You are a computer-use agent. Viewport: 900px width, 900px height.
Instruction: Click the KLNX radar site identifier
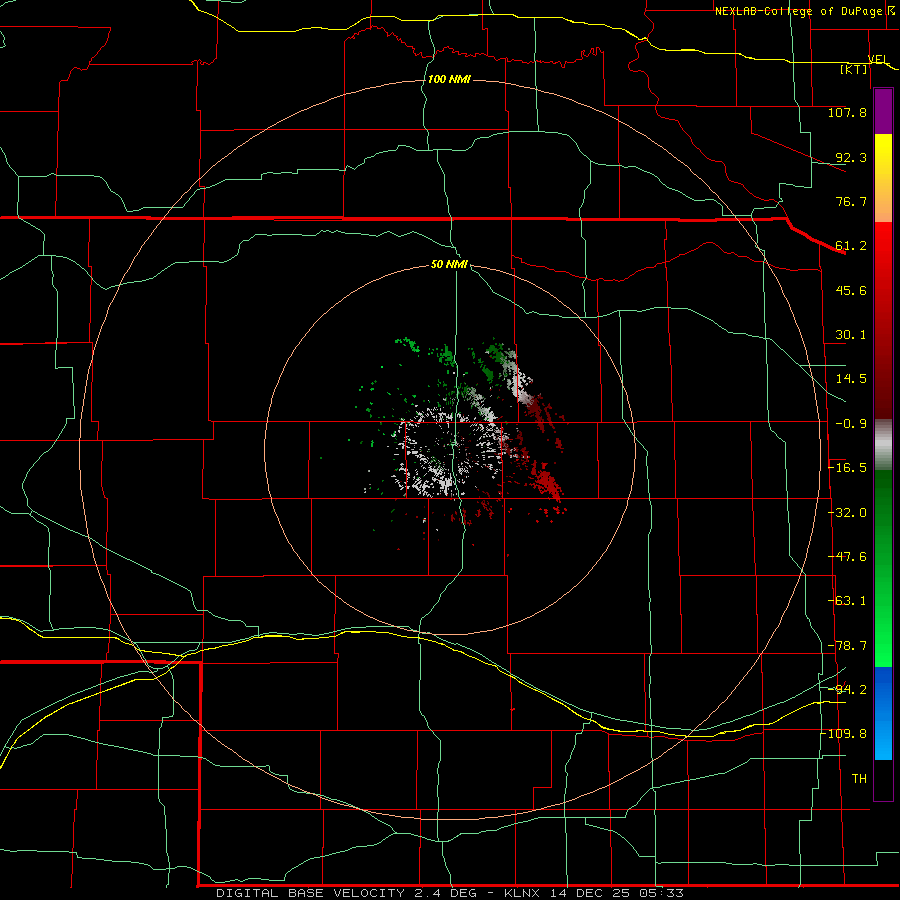click(522, 893)
